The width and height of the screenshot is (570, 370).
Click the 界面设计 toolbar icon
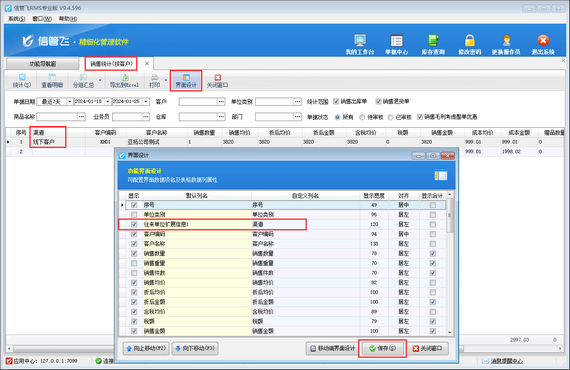pyautogui.click(x=186, y=81)
